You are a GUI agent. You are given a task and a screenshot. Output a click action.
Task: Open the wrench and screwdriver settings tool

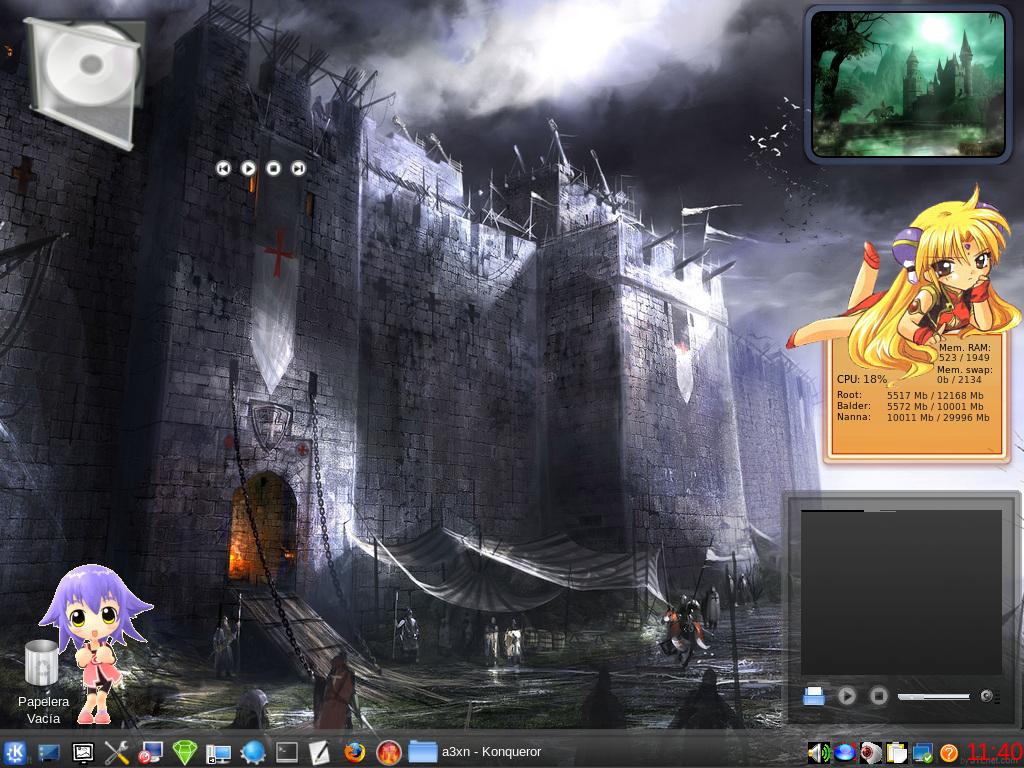pyautogui.click(x=117, y=752)
